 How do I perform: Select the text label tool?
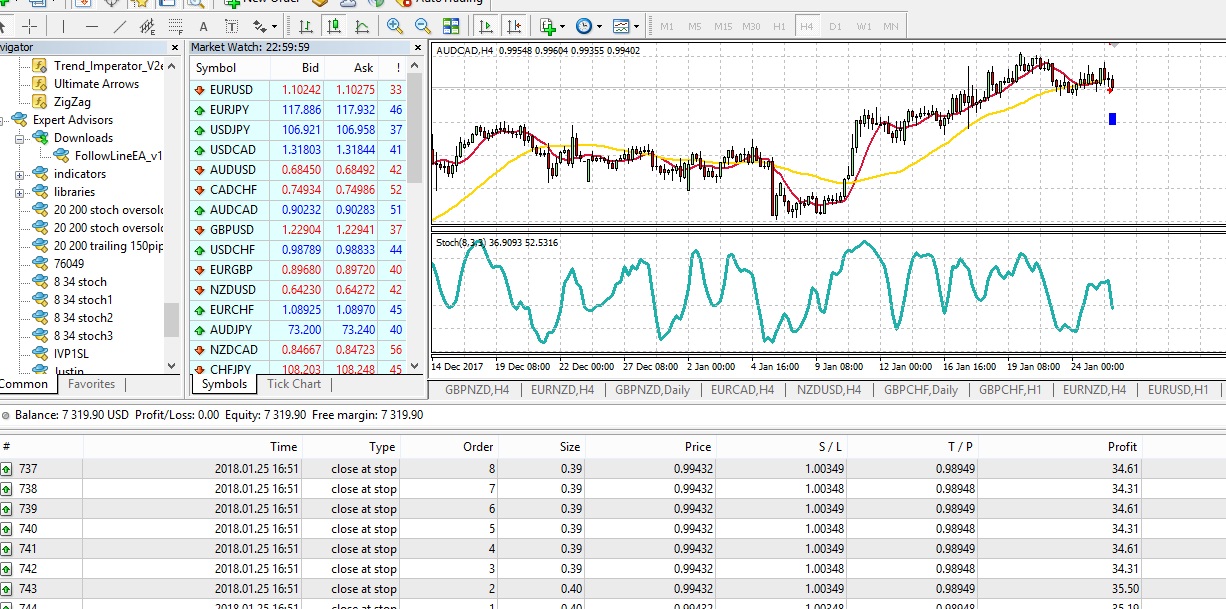(203, 27)
